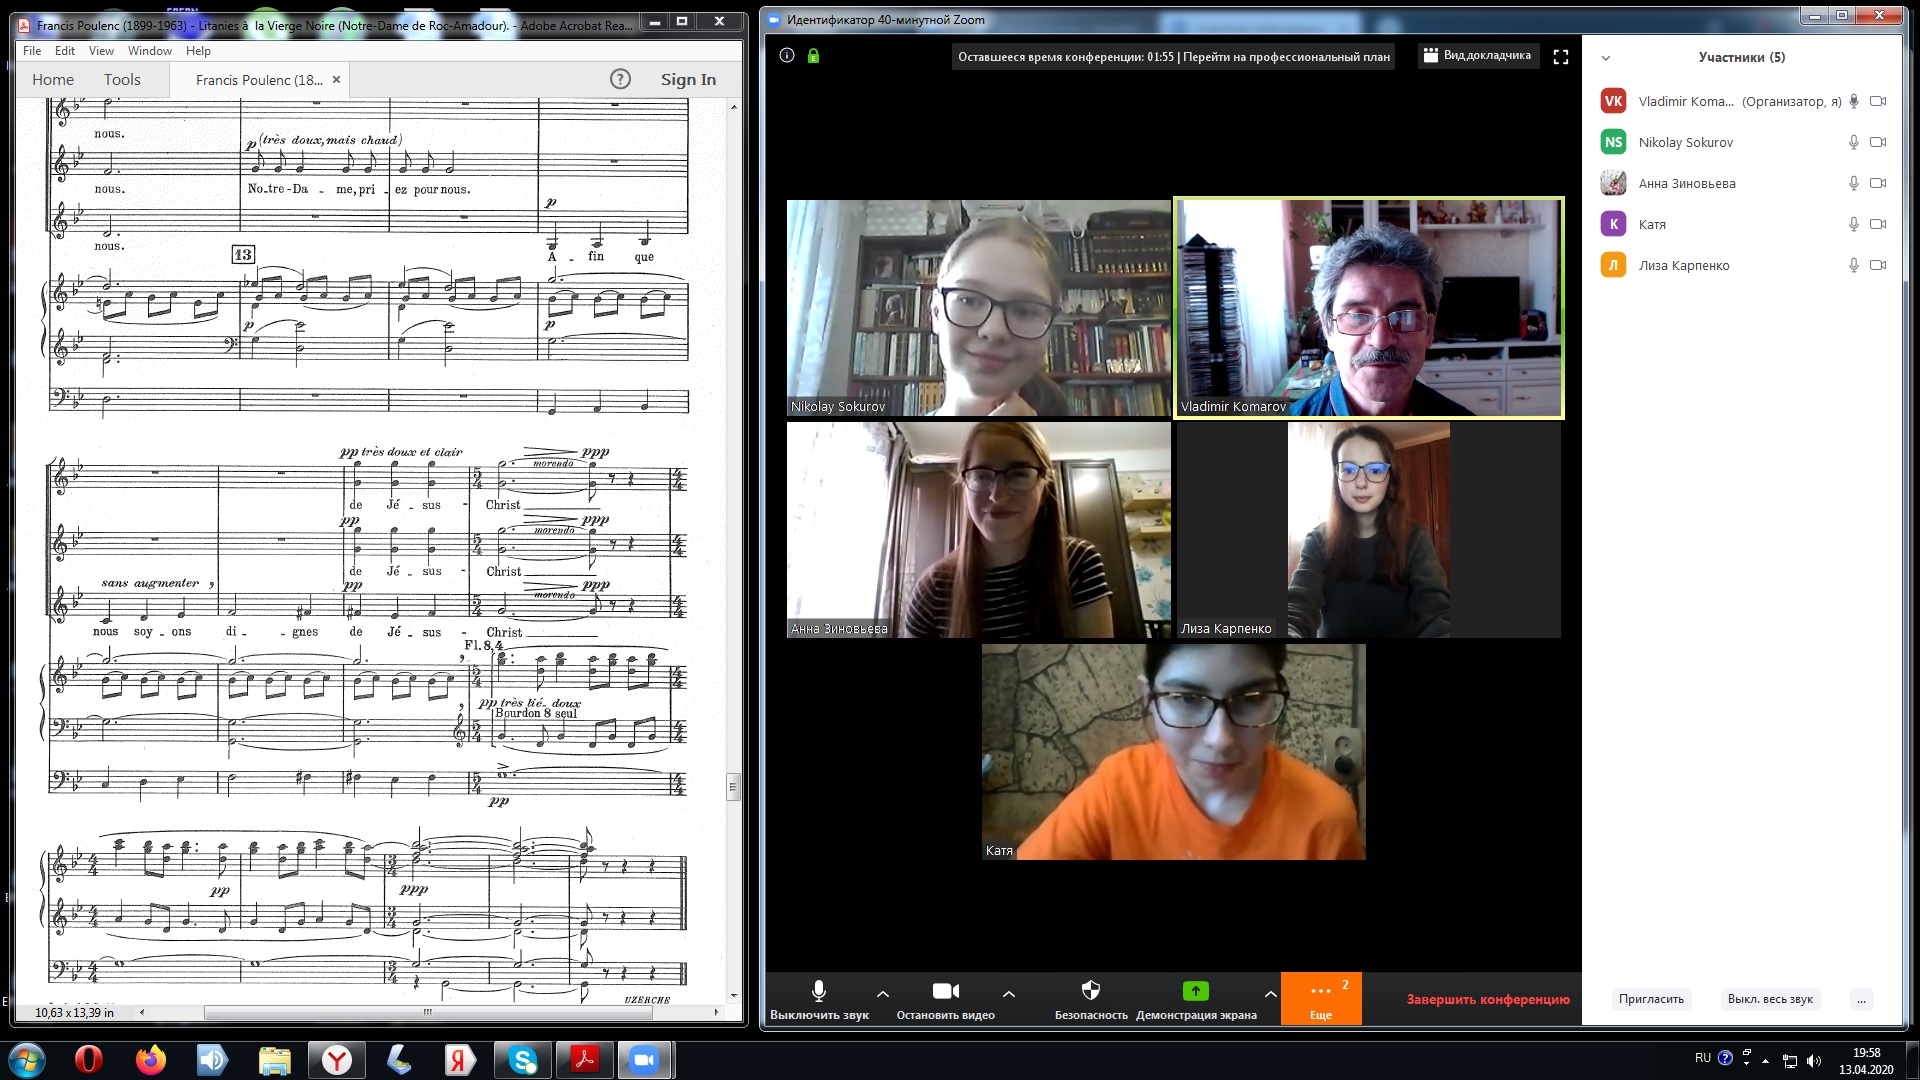Screen dimensions: 1920x1080
Task: Toggle Nikolay Sokurov's microphone in participants
Action: [1853, 142]
